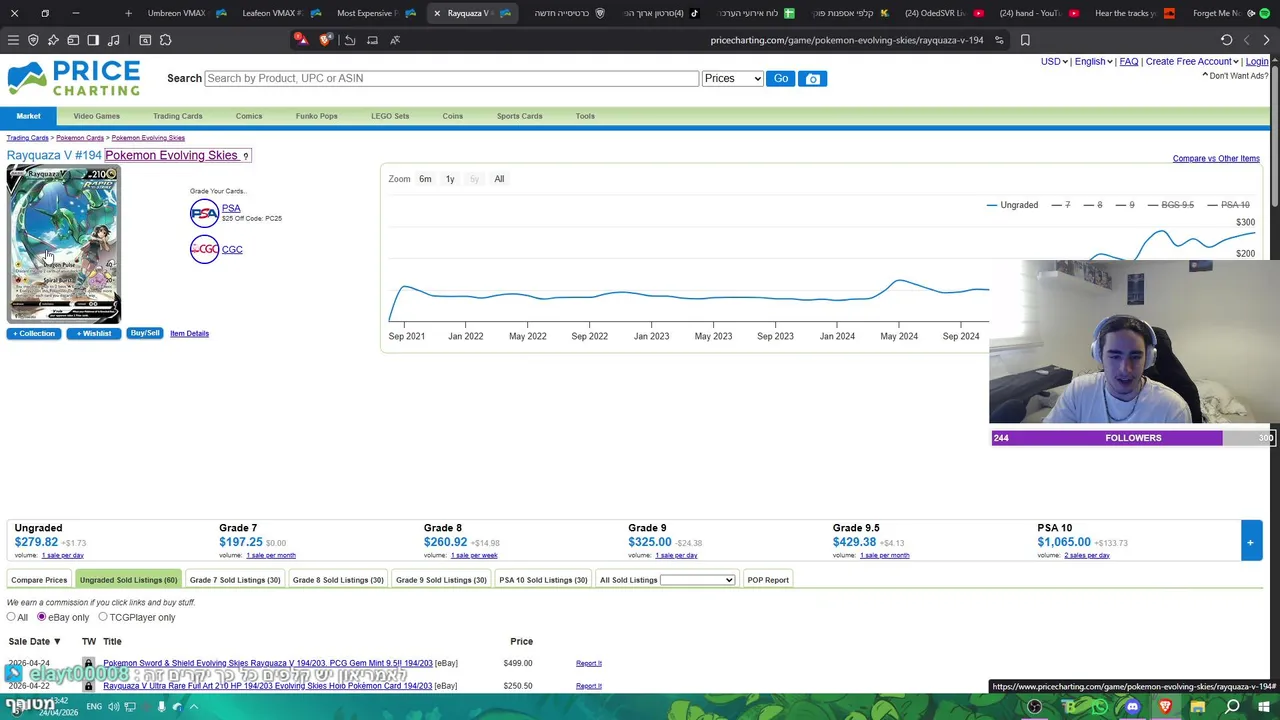Image resolution: width=1280 pixels, height=720 pixels.
Task: Toggle the grade 7 series in legend
Action: pos(1061,205)
